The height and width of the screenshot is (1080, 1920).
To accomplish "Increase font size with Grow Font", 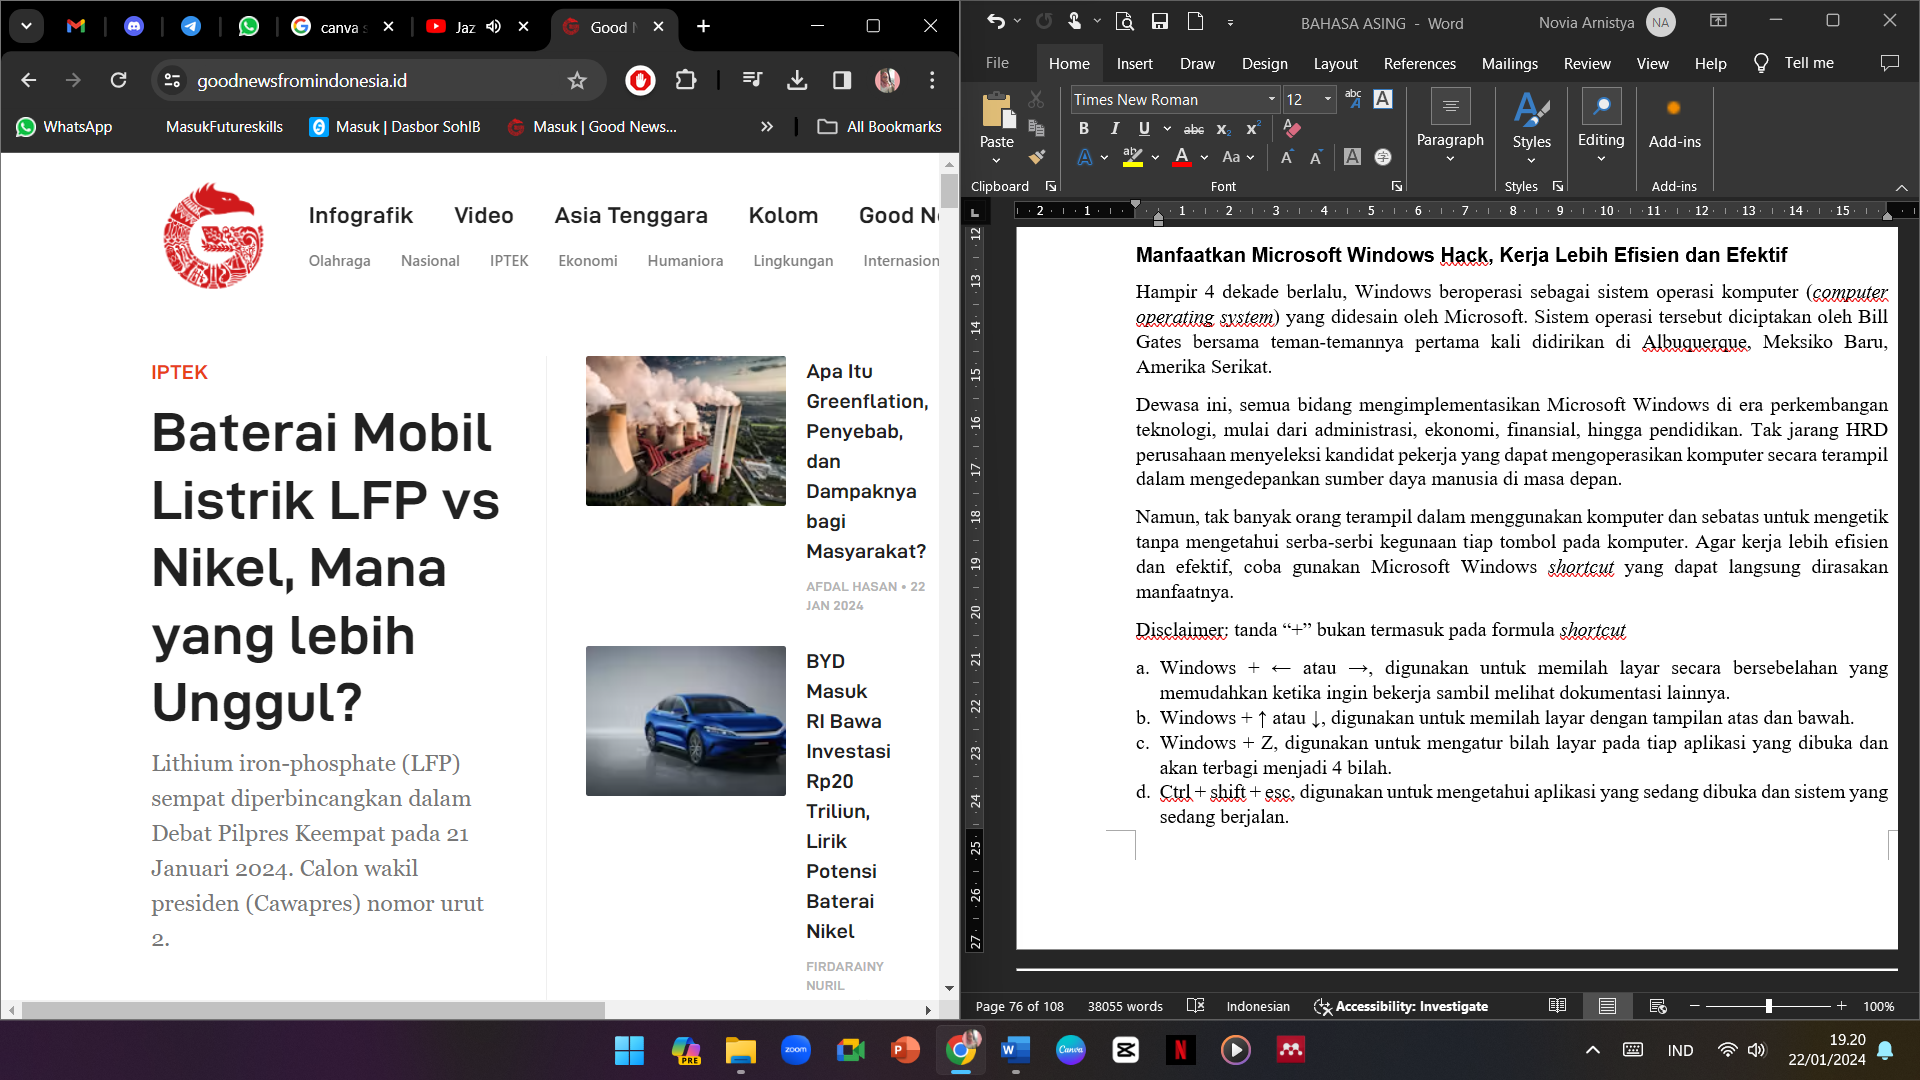I will [x=1287, y=157].
